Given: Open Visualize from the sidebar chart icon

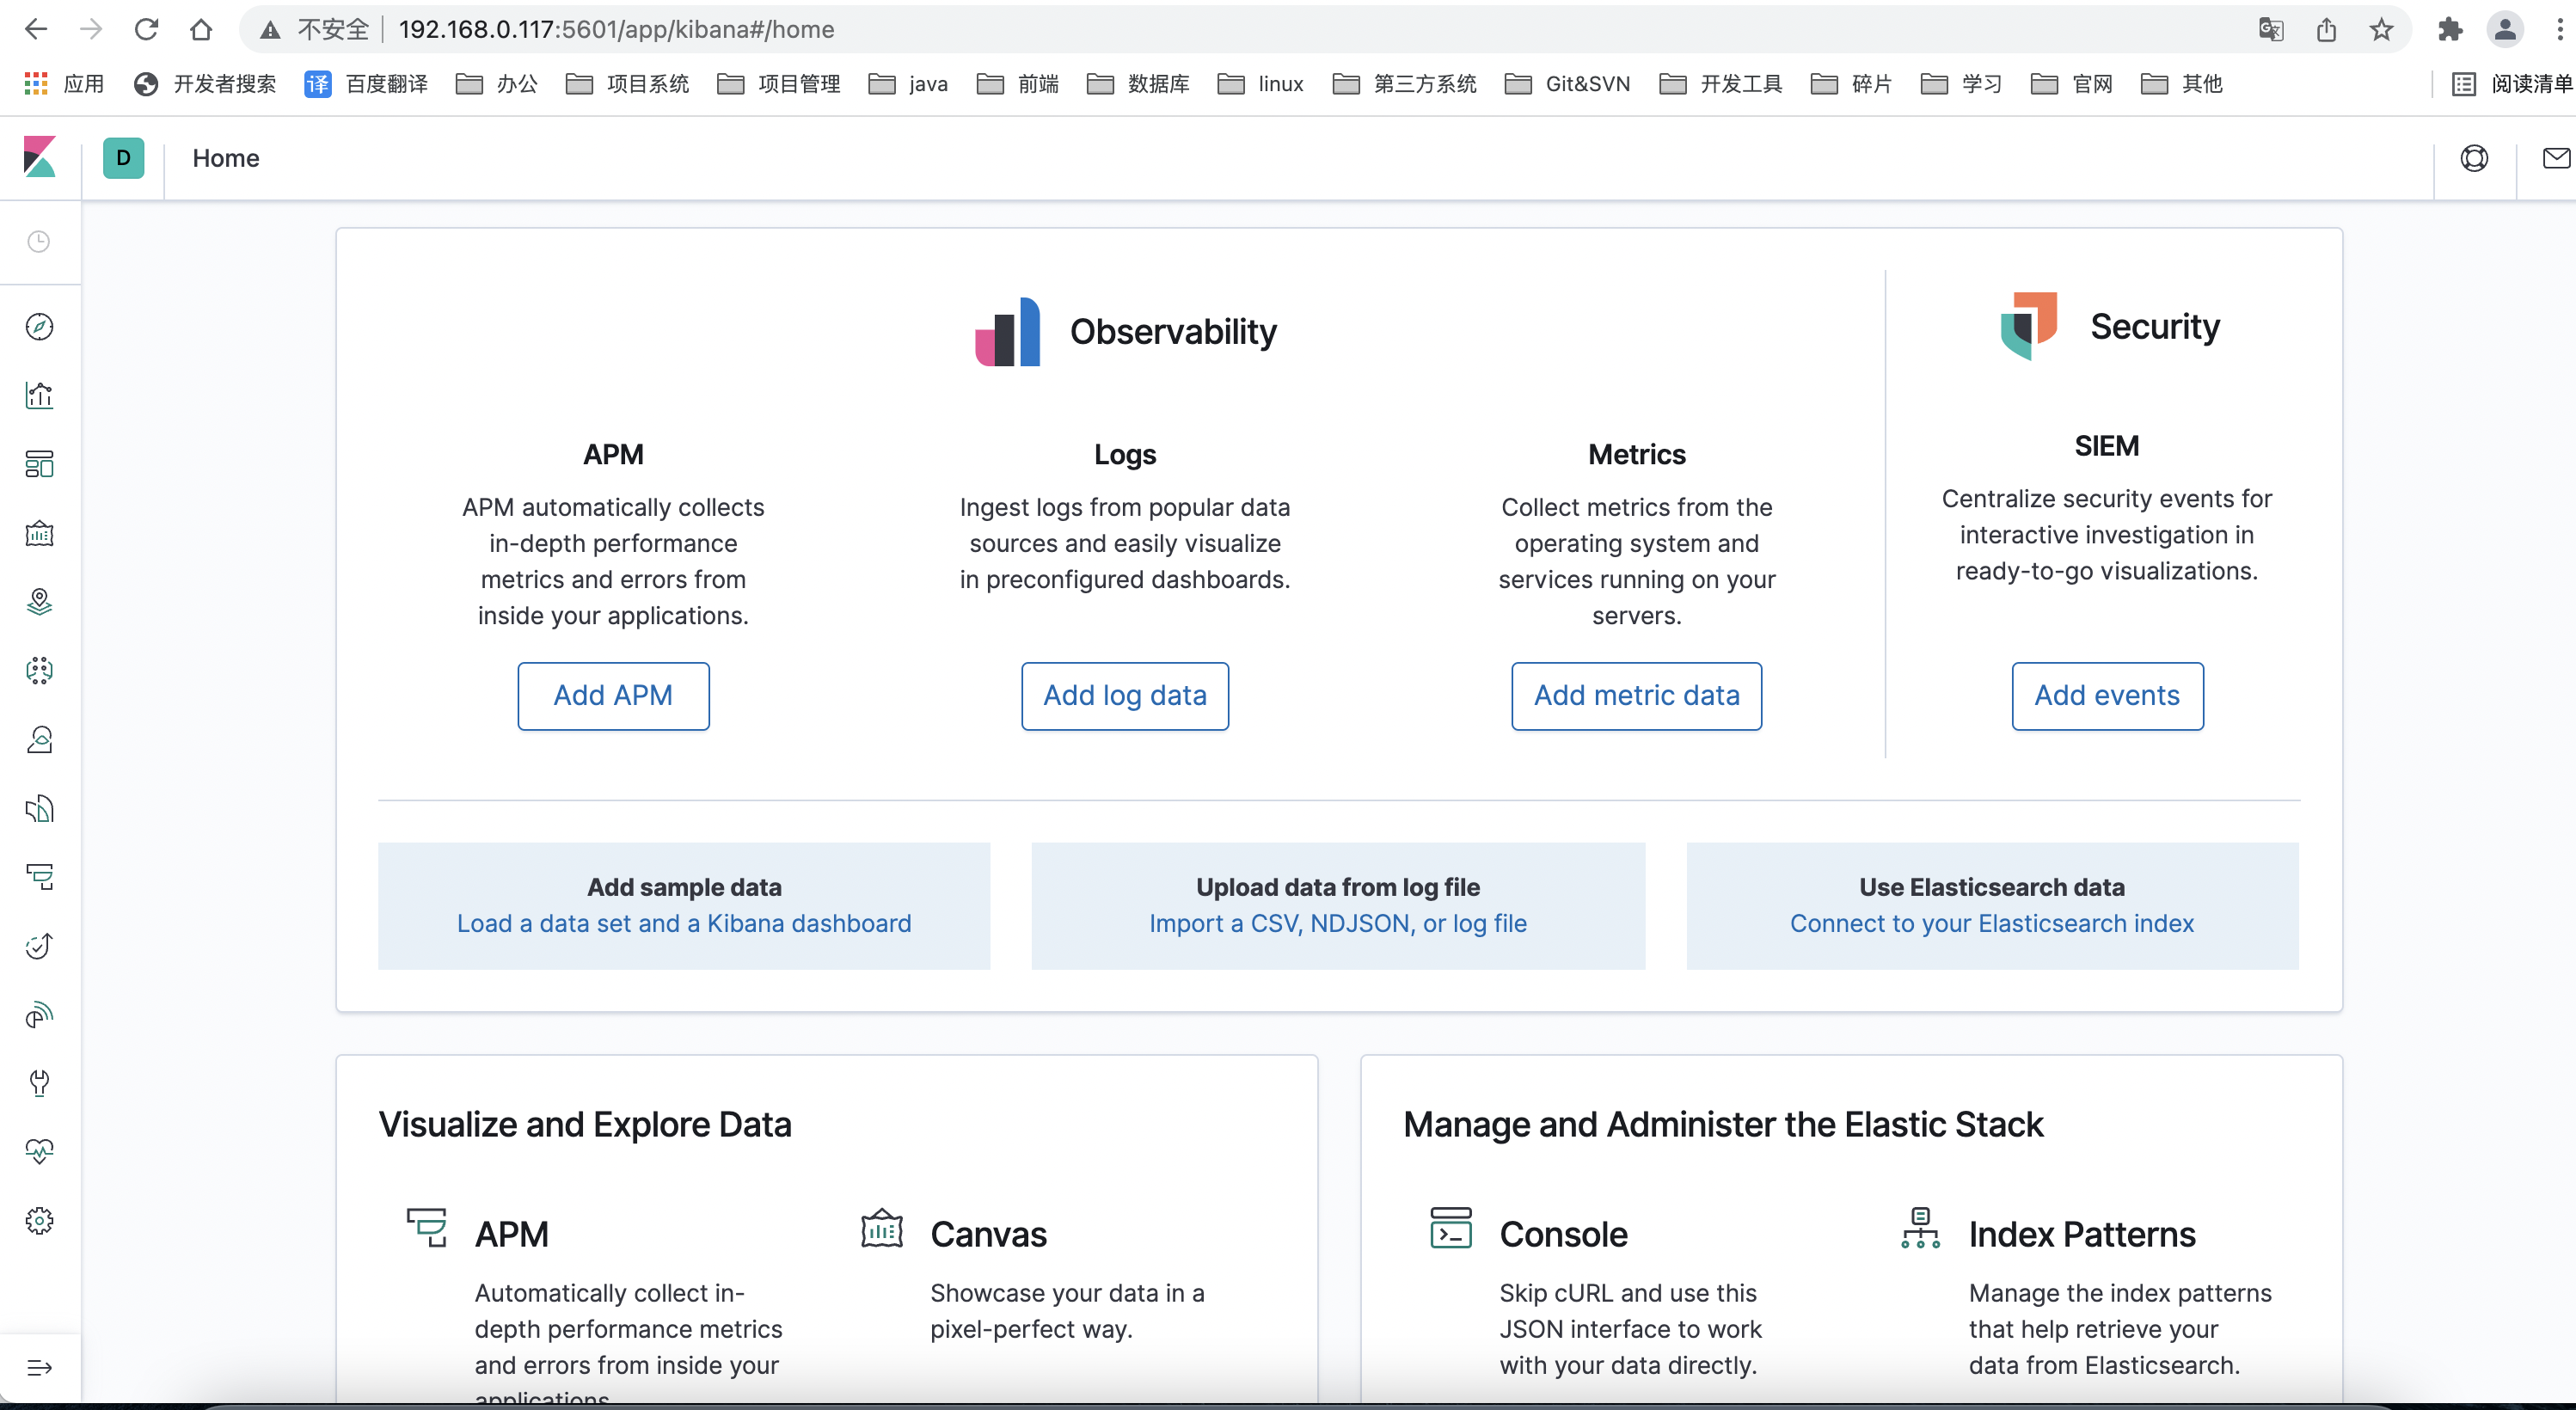Looking at the screenshot, I should pos(39,396).
